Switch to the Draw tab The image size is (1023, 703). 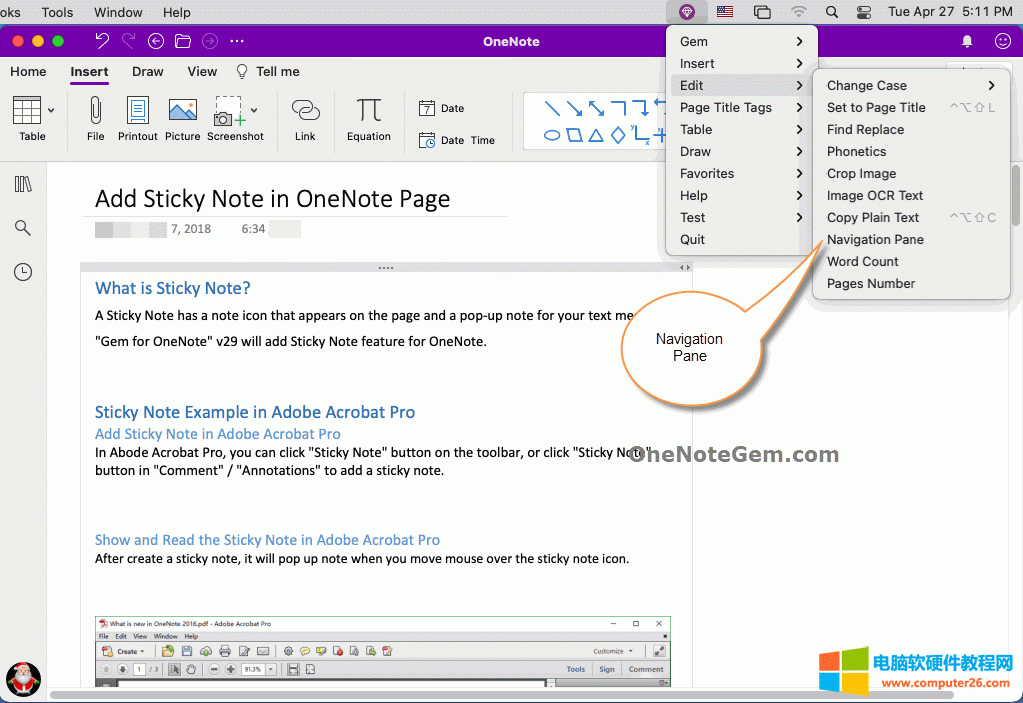(x=148, y=71)
